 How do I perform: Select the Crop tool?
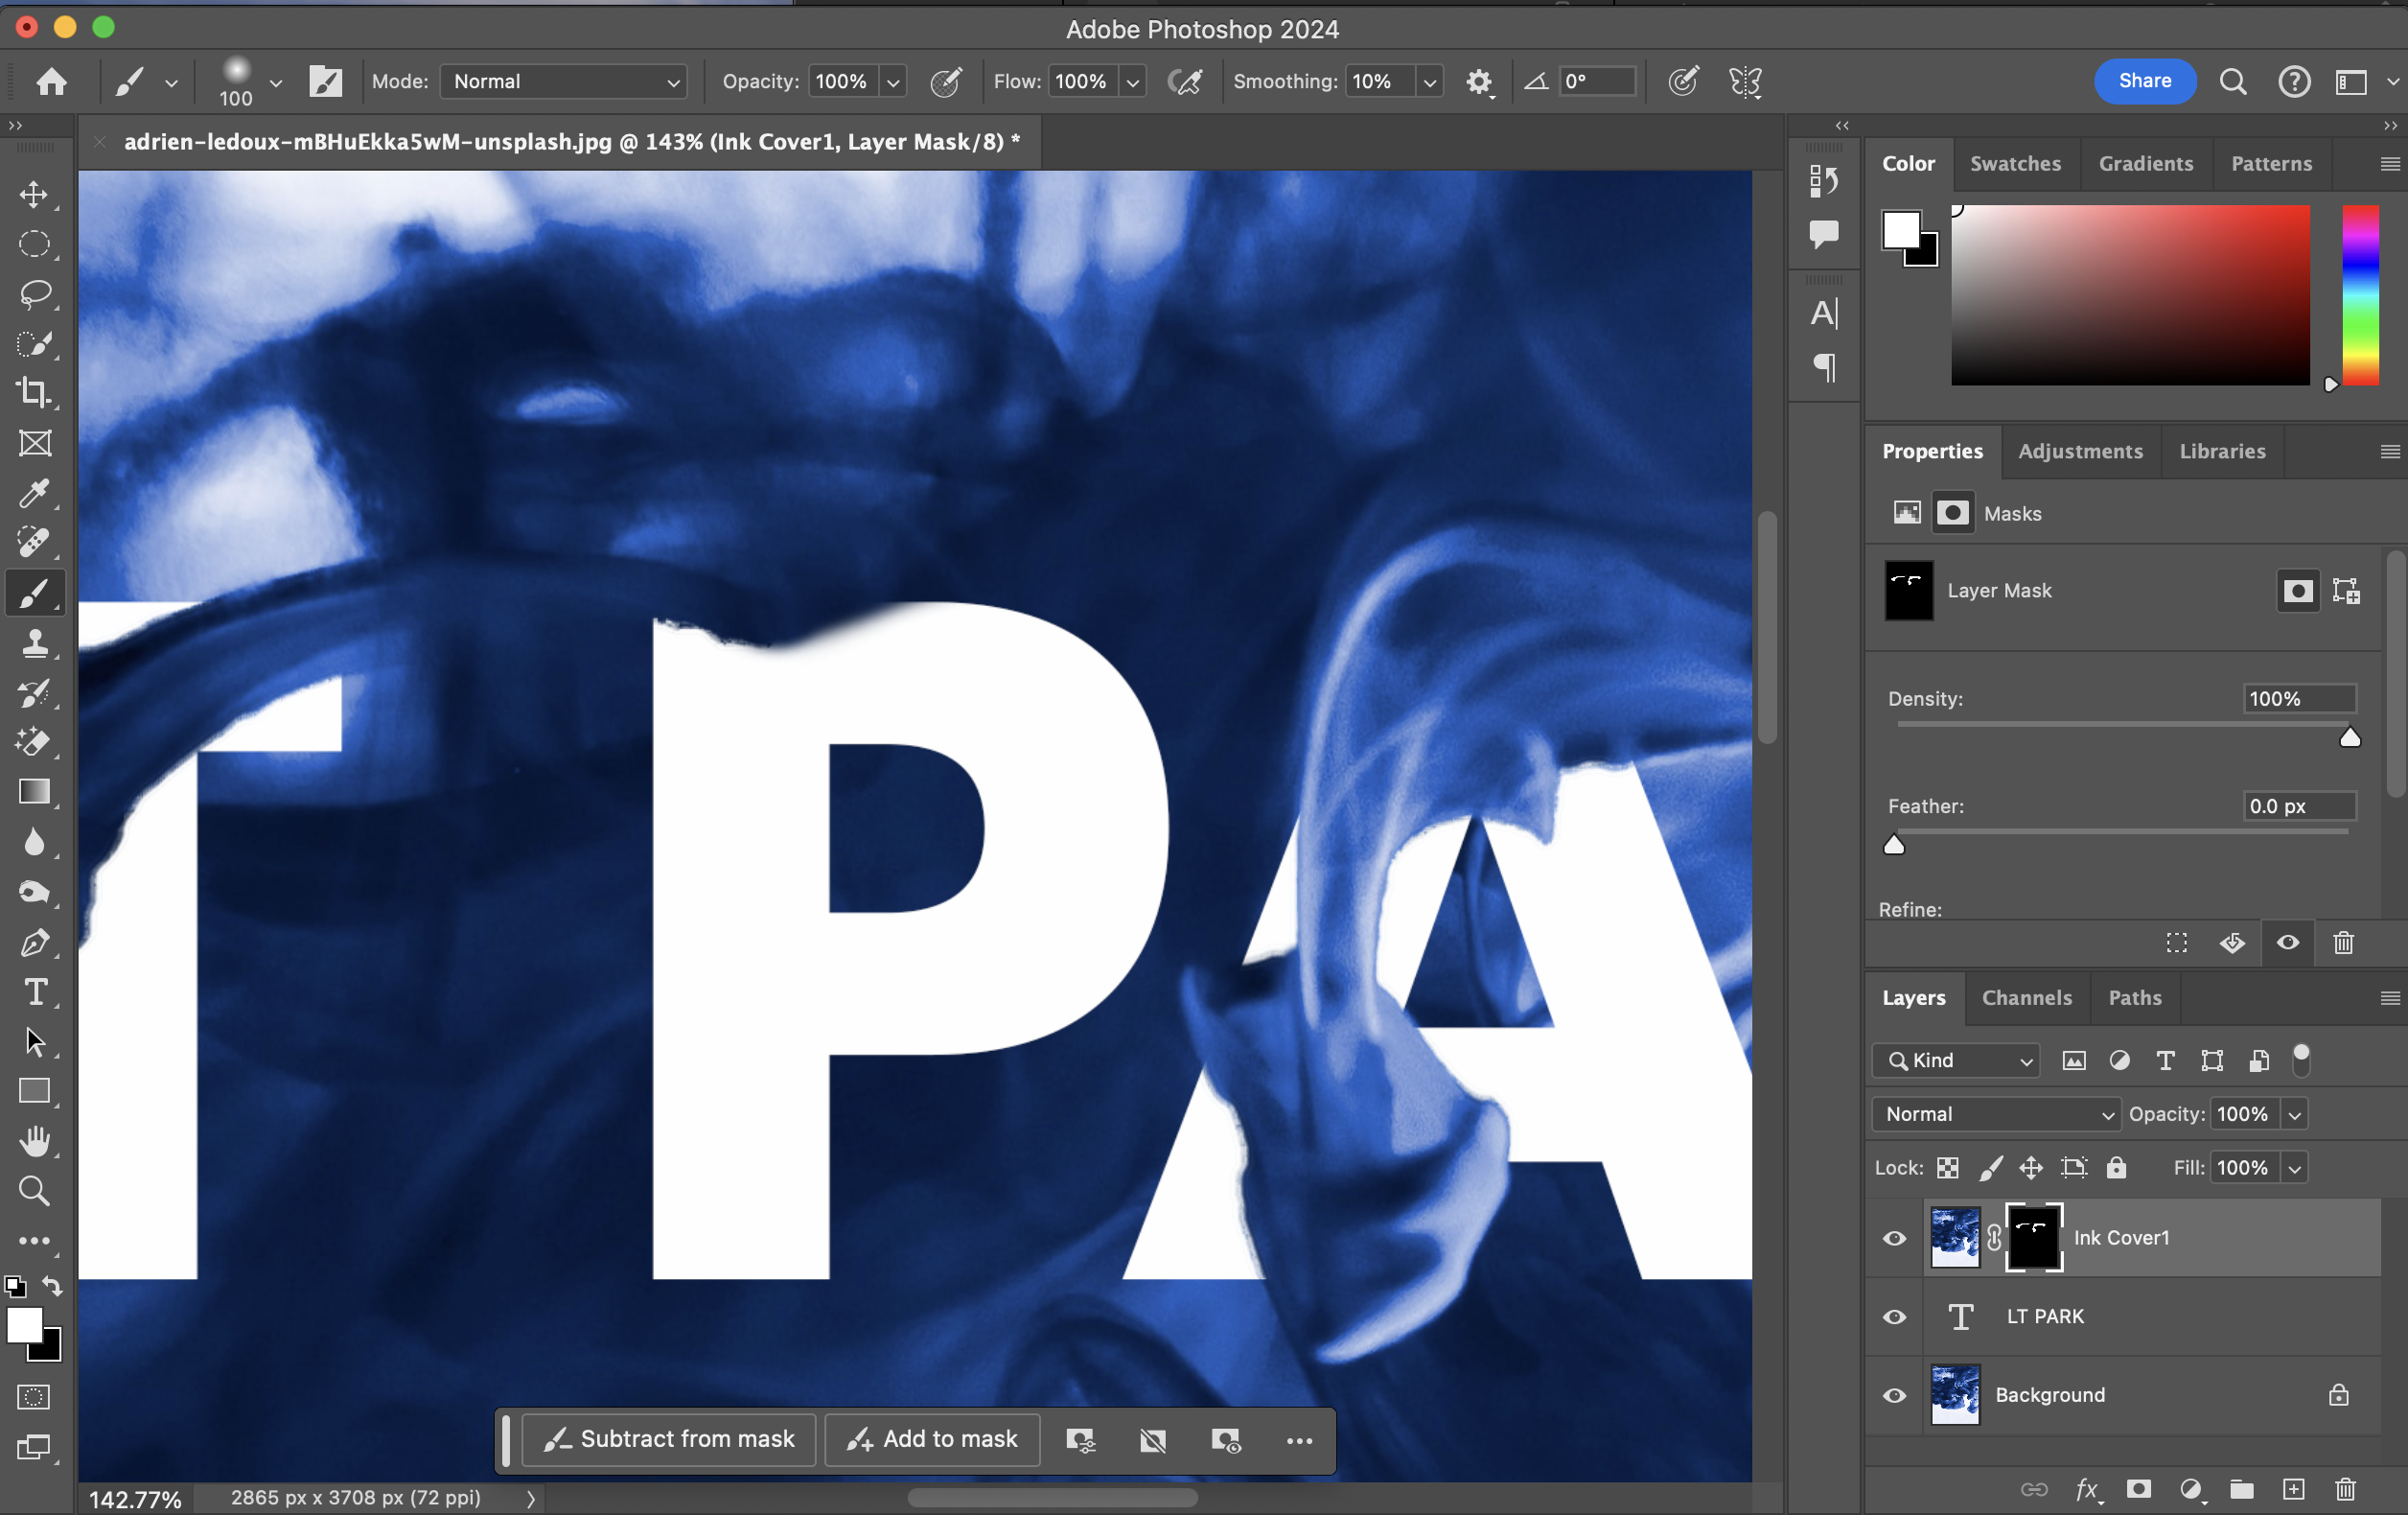coord(35,393)
